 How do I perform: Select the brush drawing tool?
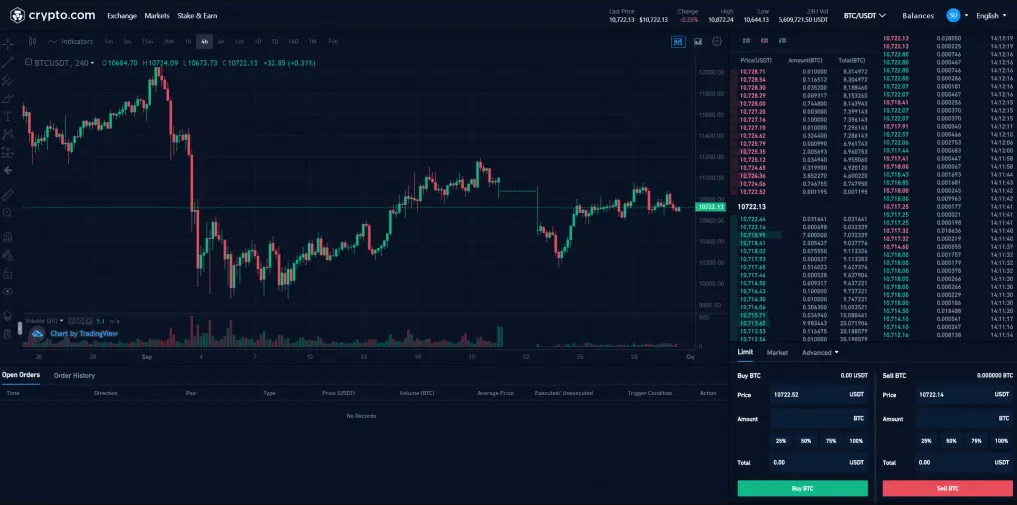(x=8, y=98)
